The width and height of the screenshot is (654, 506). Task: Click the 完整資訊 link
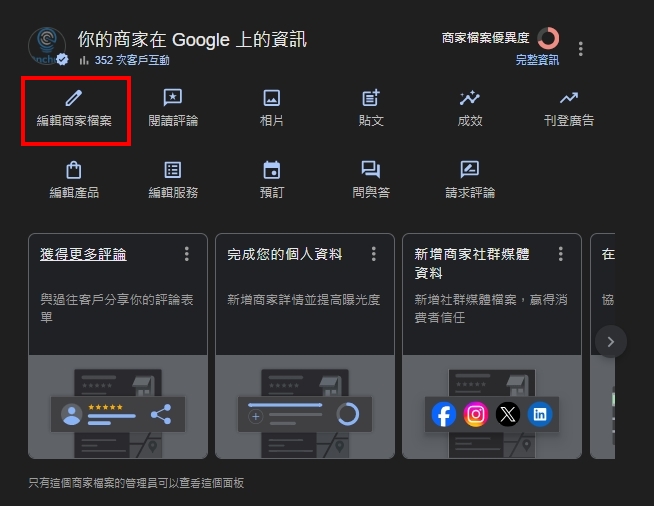click(537, 60)
